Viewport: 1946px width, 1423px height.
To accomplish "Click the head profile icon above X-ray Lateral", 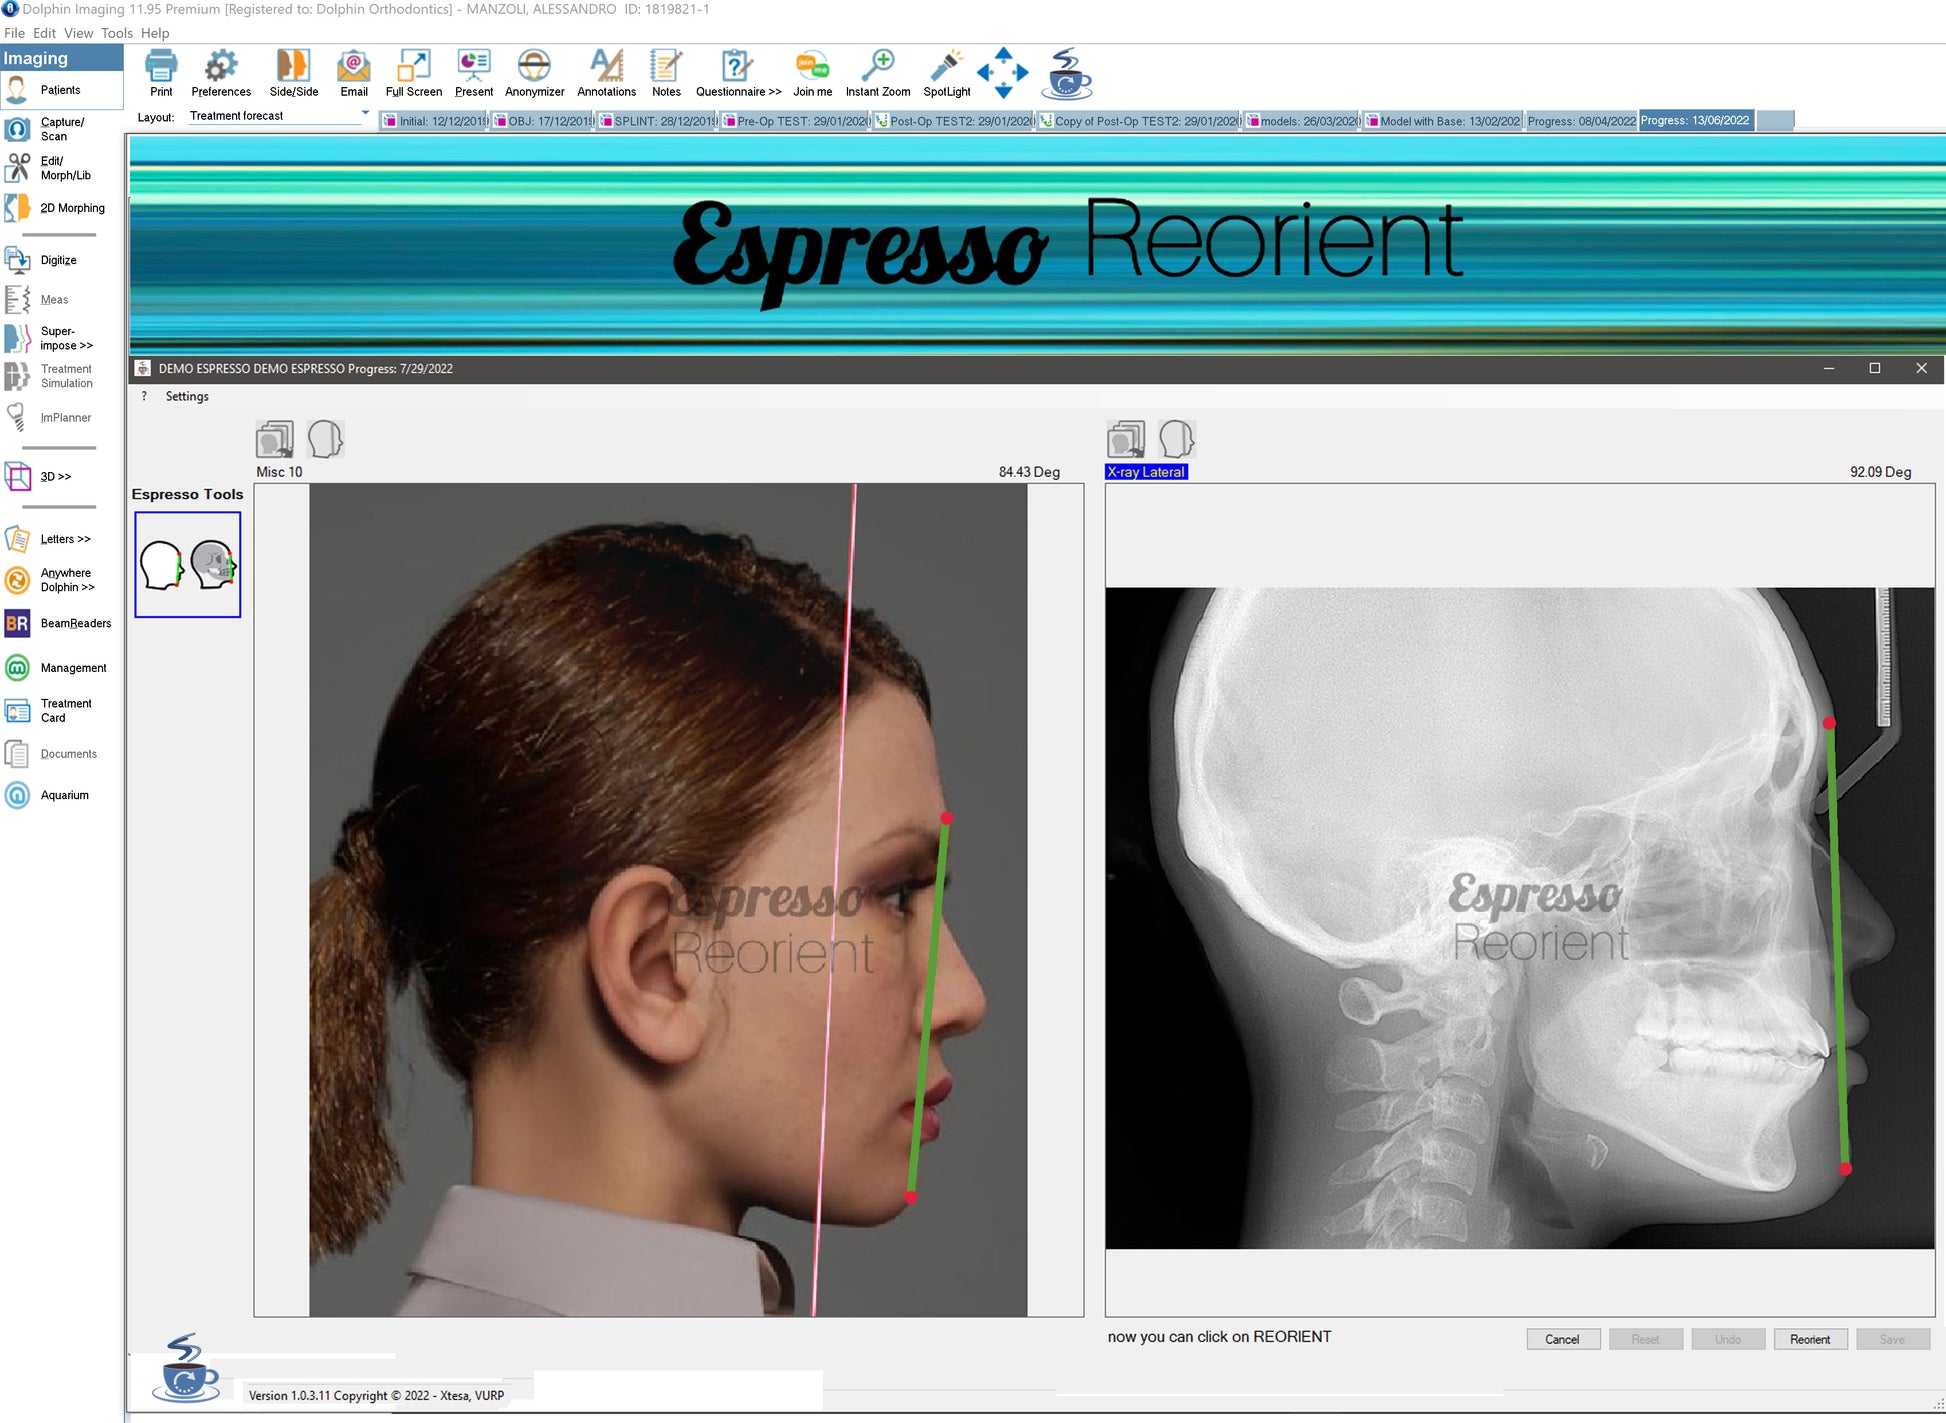I will 1177,439.
